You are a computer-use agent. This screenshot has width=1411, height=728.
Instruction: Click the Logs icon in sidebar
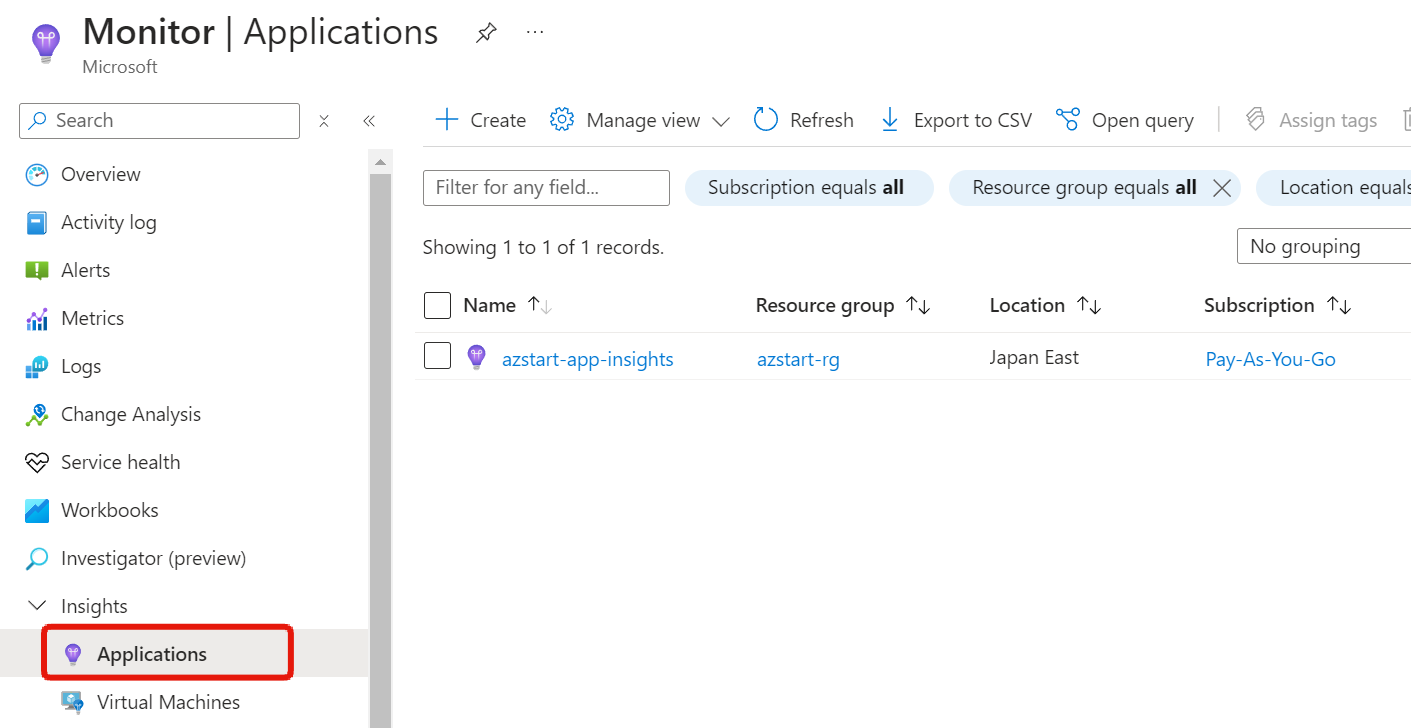tap(37, 367)
